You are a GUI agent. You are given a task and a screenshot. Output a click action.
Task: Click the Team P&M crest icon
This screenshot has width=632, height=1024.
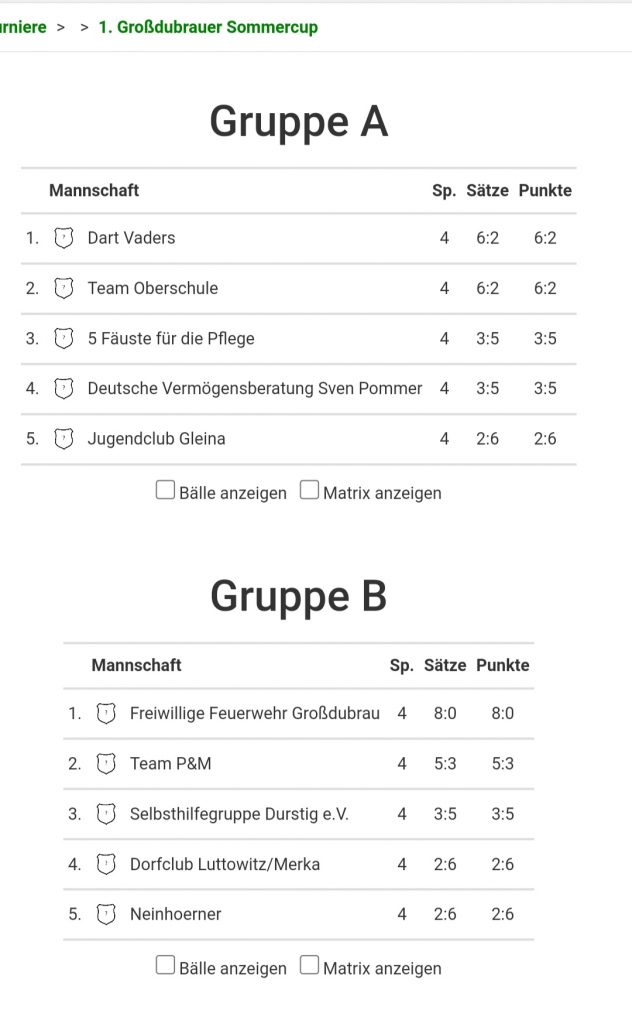point(106,763)
